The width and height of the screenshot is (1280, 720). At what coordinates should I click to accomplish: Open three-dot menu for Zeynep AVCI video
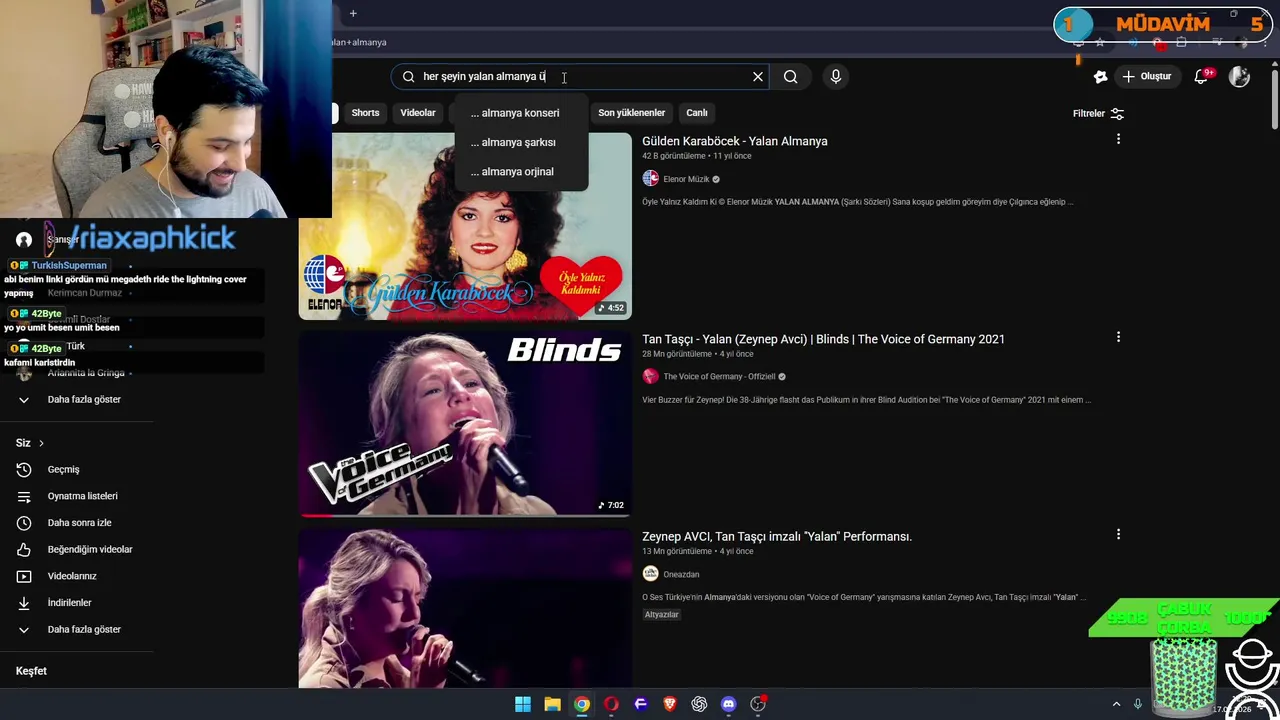pyautogui.click(x=1118, y=534)
